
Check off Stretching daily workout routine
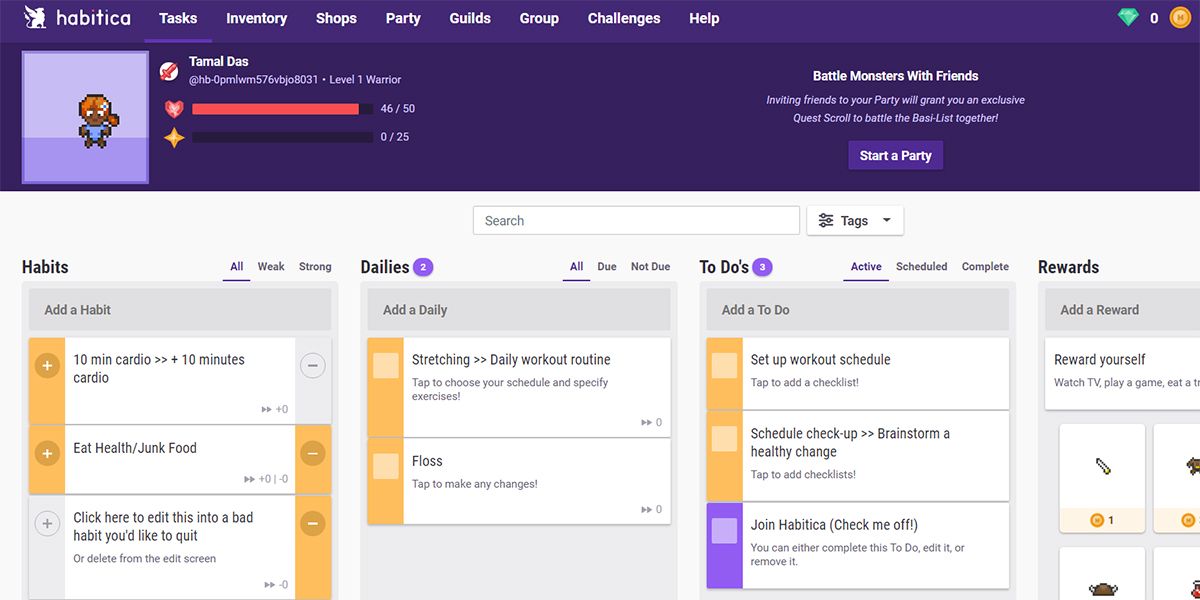pos(385,366)
